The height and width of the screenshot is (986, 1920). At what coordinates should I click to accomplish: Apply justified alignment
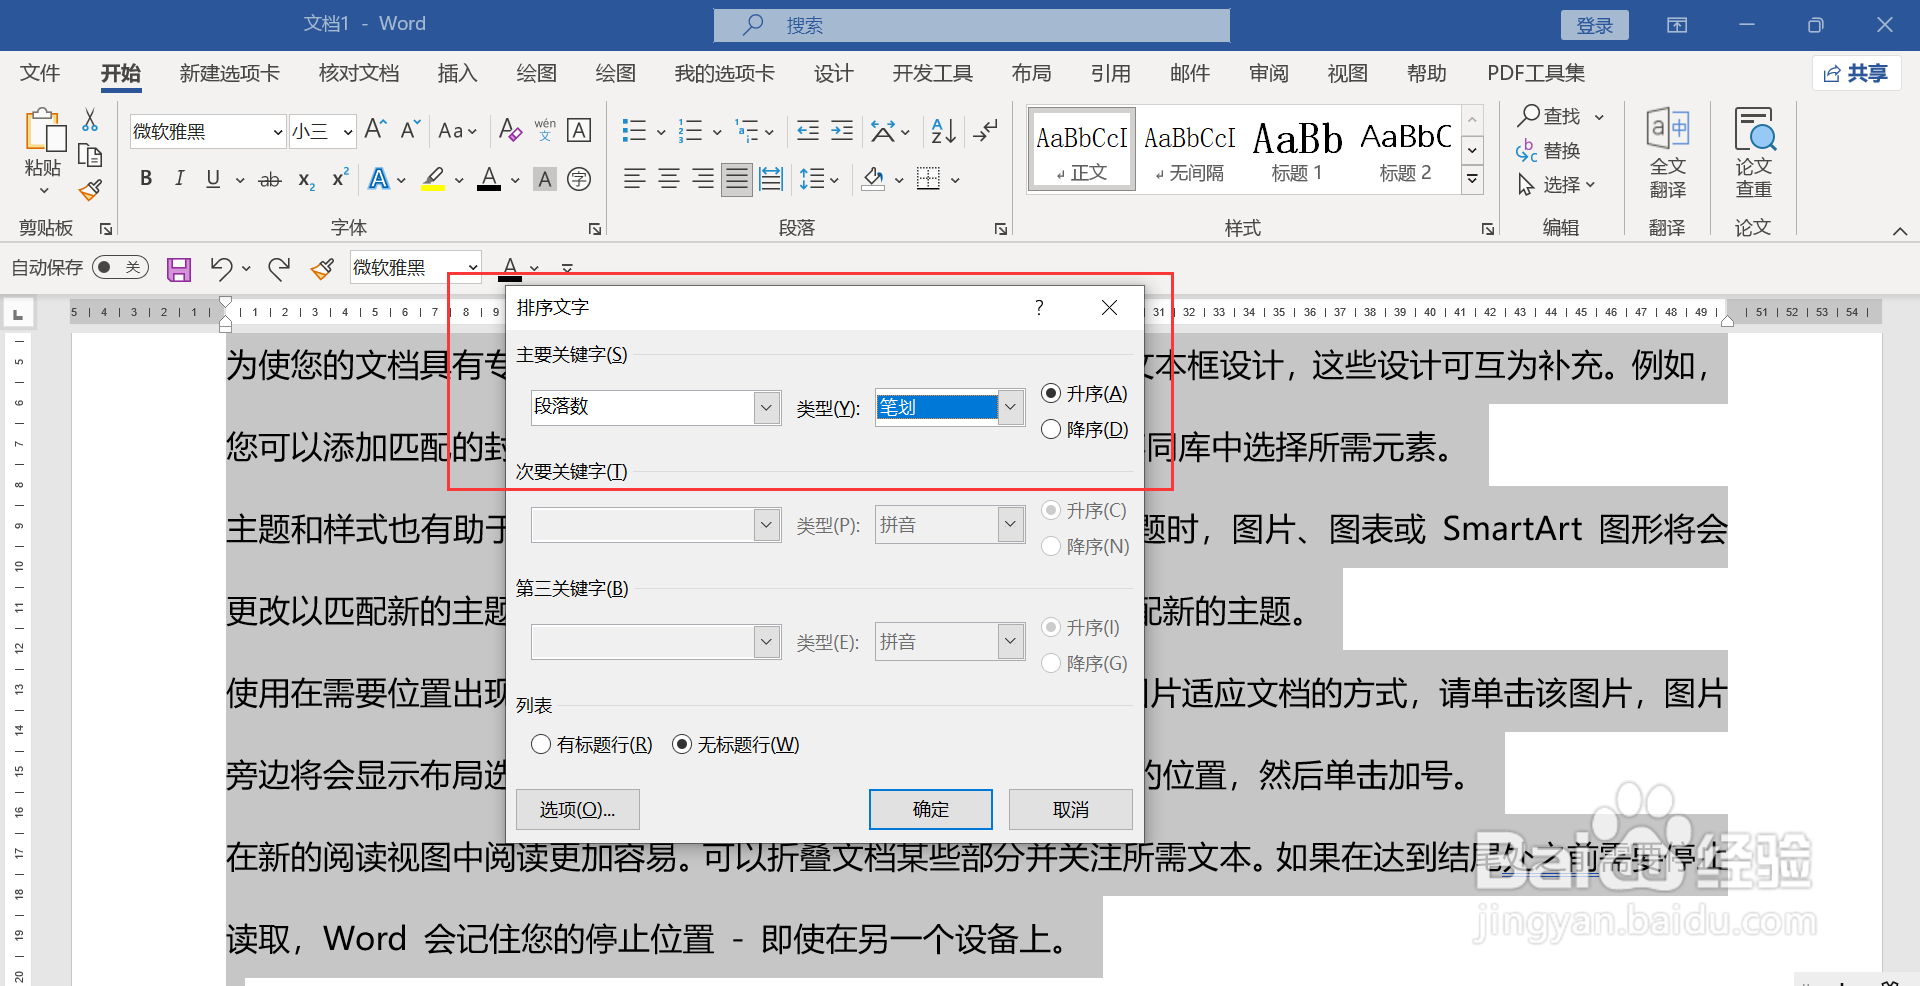[x=737, y=179]
